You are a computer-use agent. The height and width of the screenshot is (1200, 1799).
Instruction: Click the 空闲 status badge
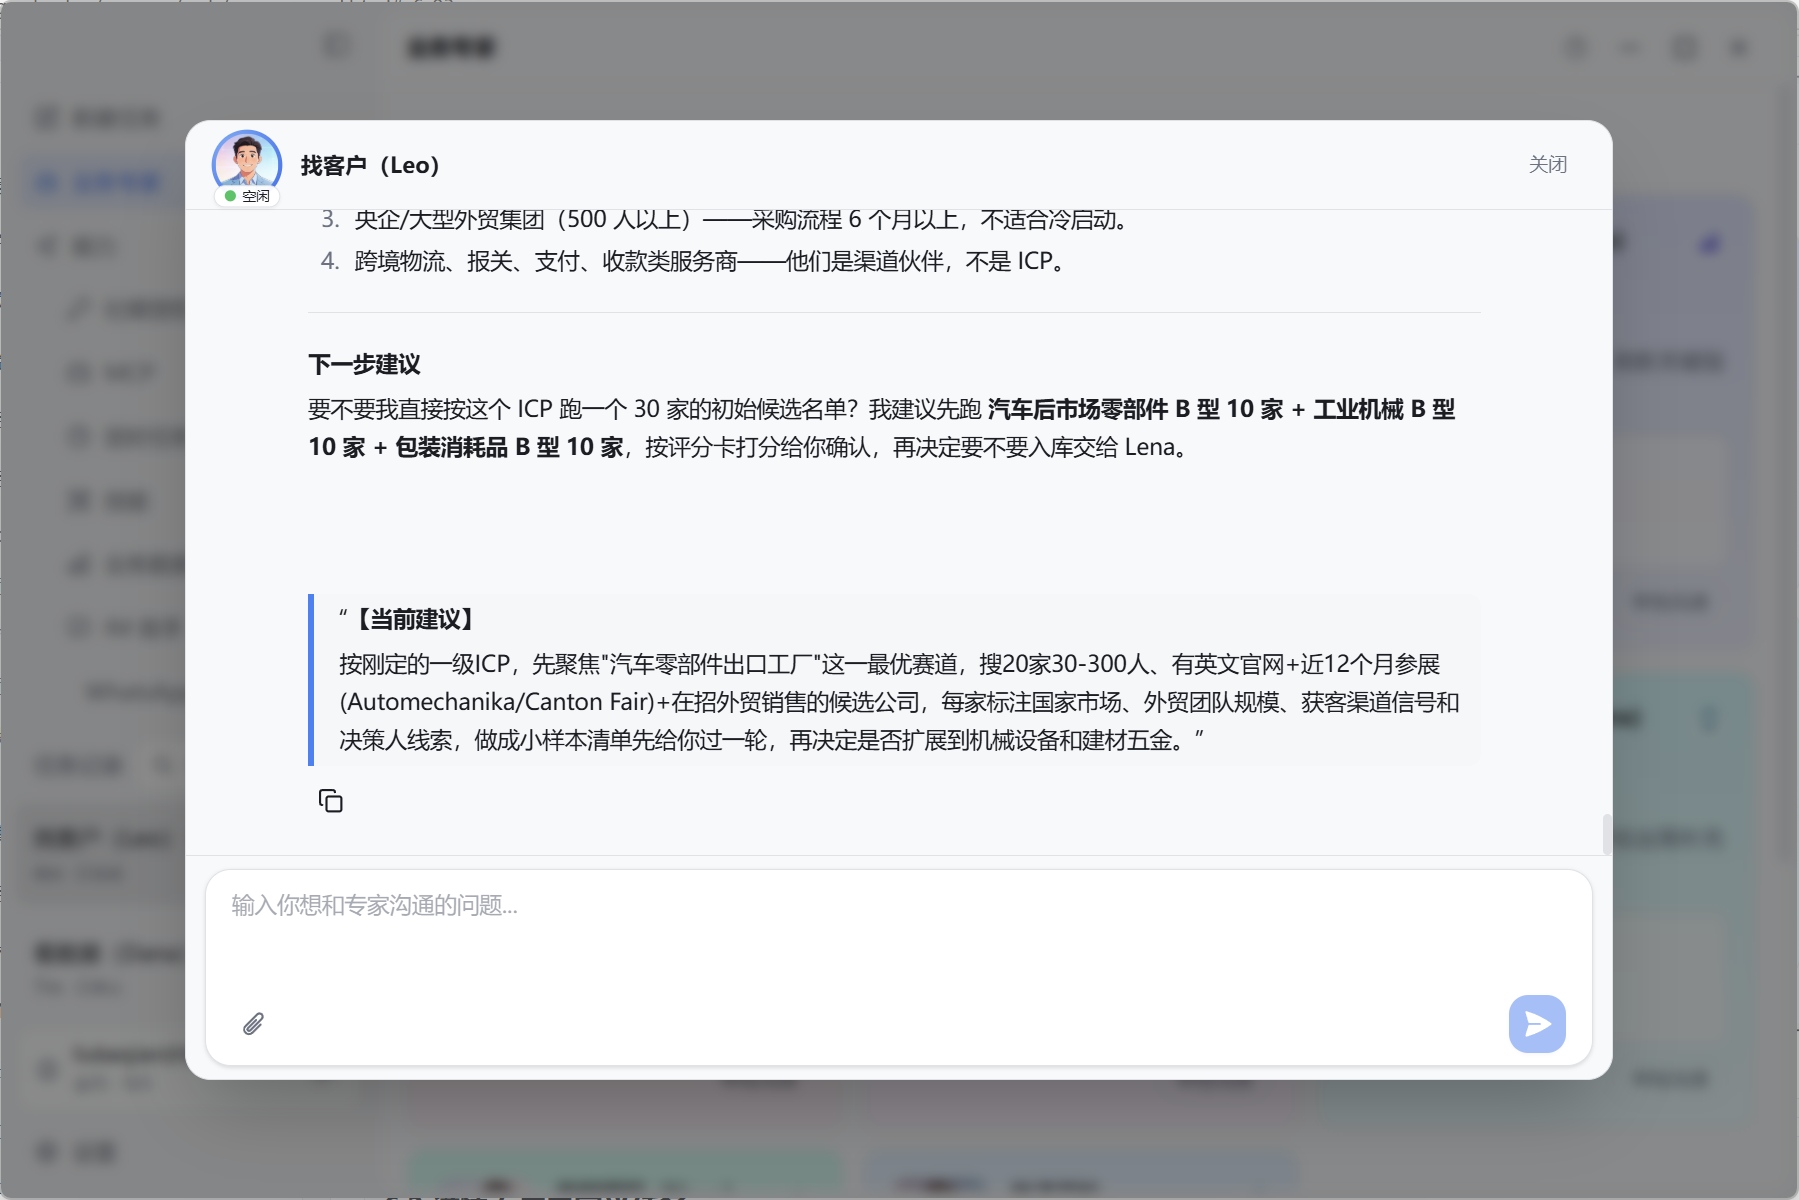click(247, 196)
